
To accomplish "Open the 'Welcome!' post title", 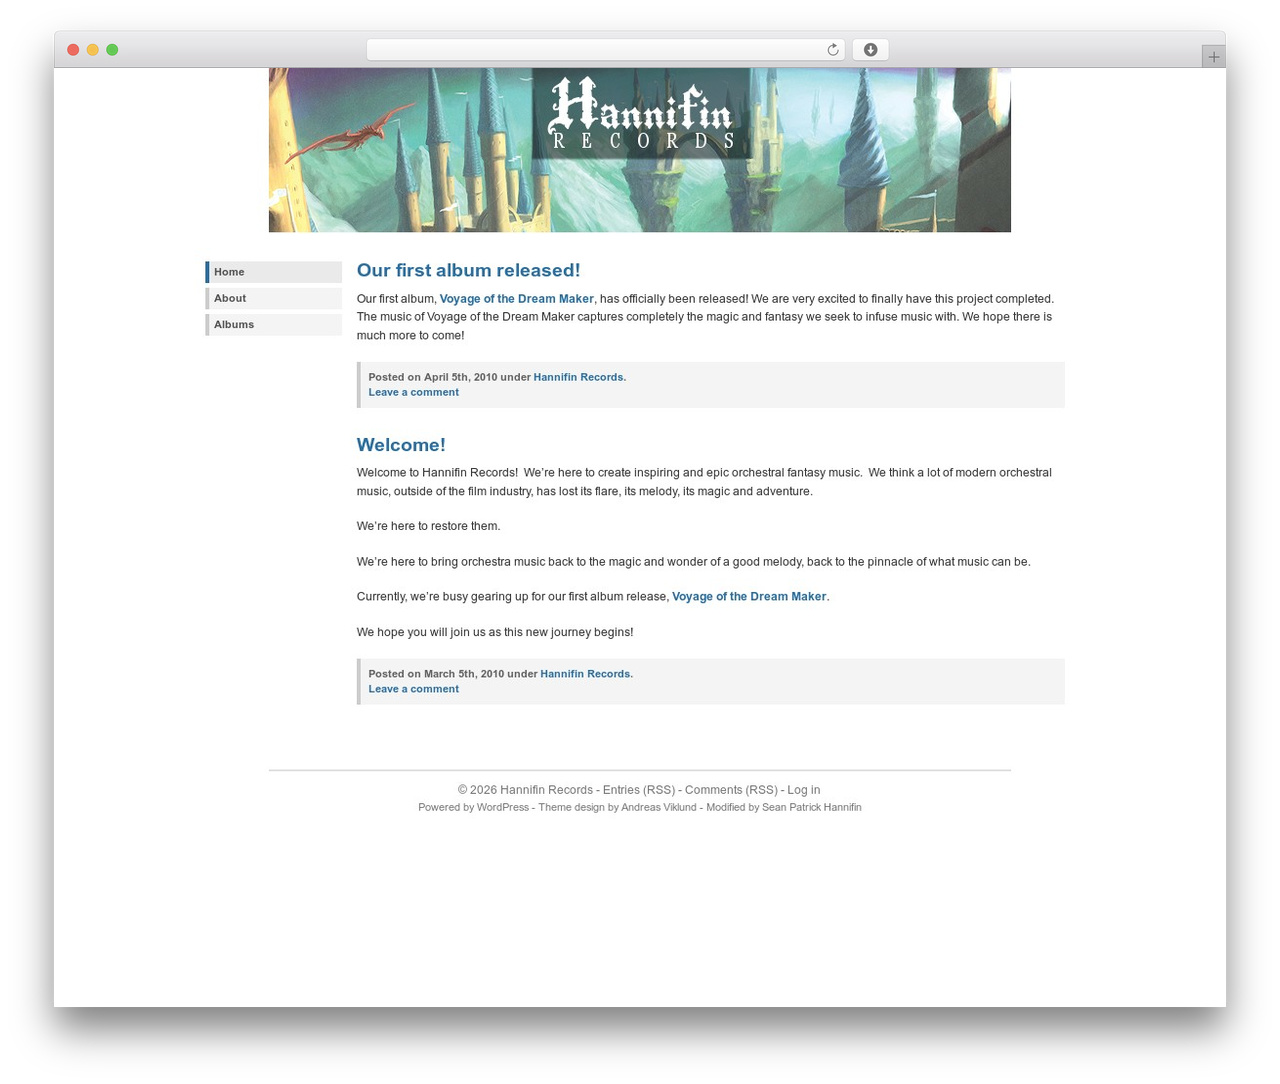I will coord(401,445).
